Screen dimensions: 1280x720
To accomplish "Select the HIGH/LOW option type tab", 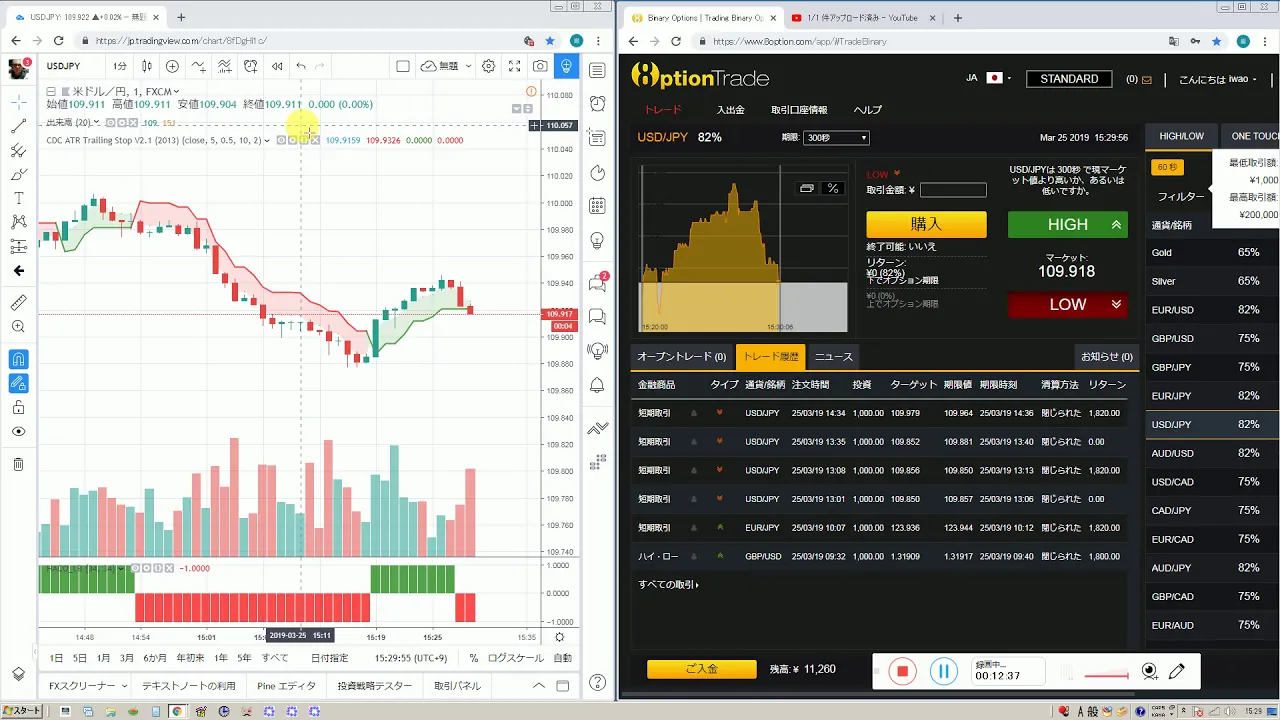I will [1181, 136].
